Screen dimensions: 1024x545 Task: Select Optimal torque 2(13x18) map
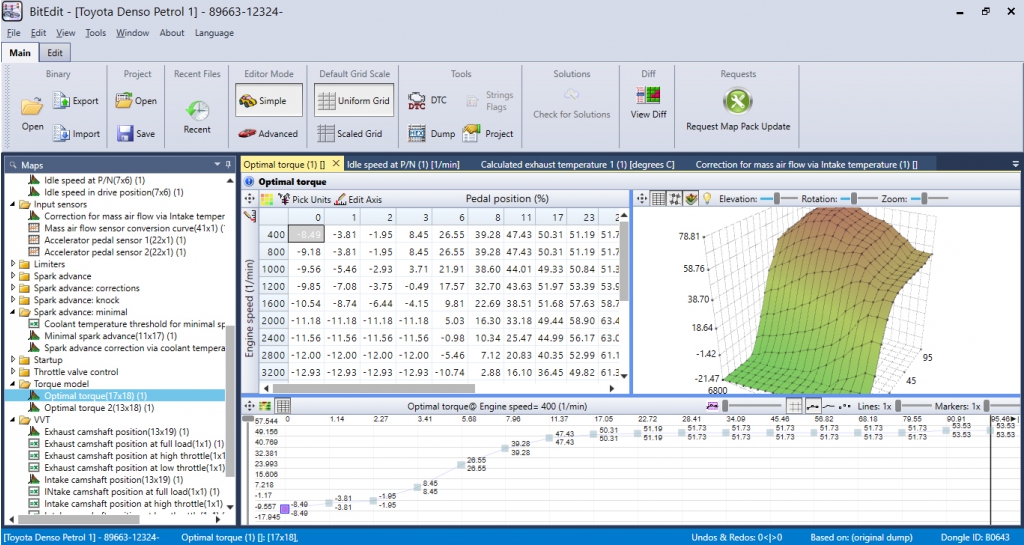pyautogui.click(x=99, y=407)
